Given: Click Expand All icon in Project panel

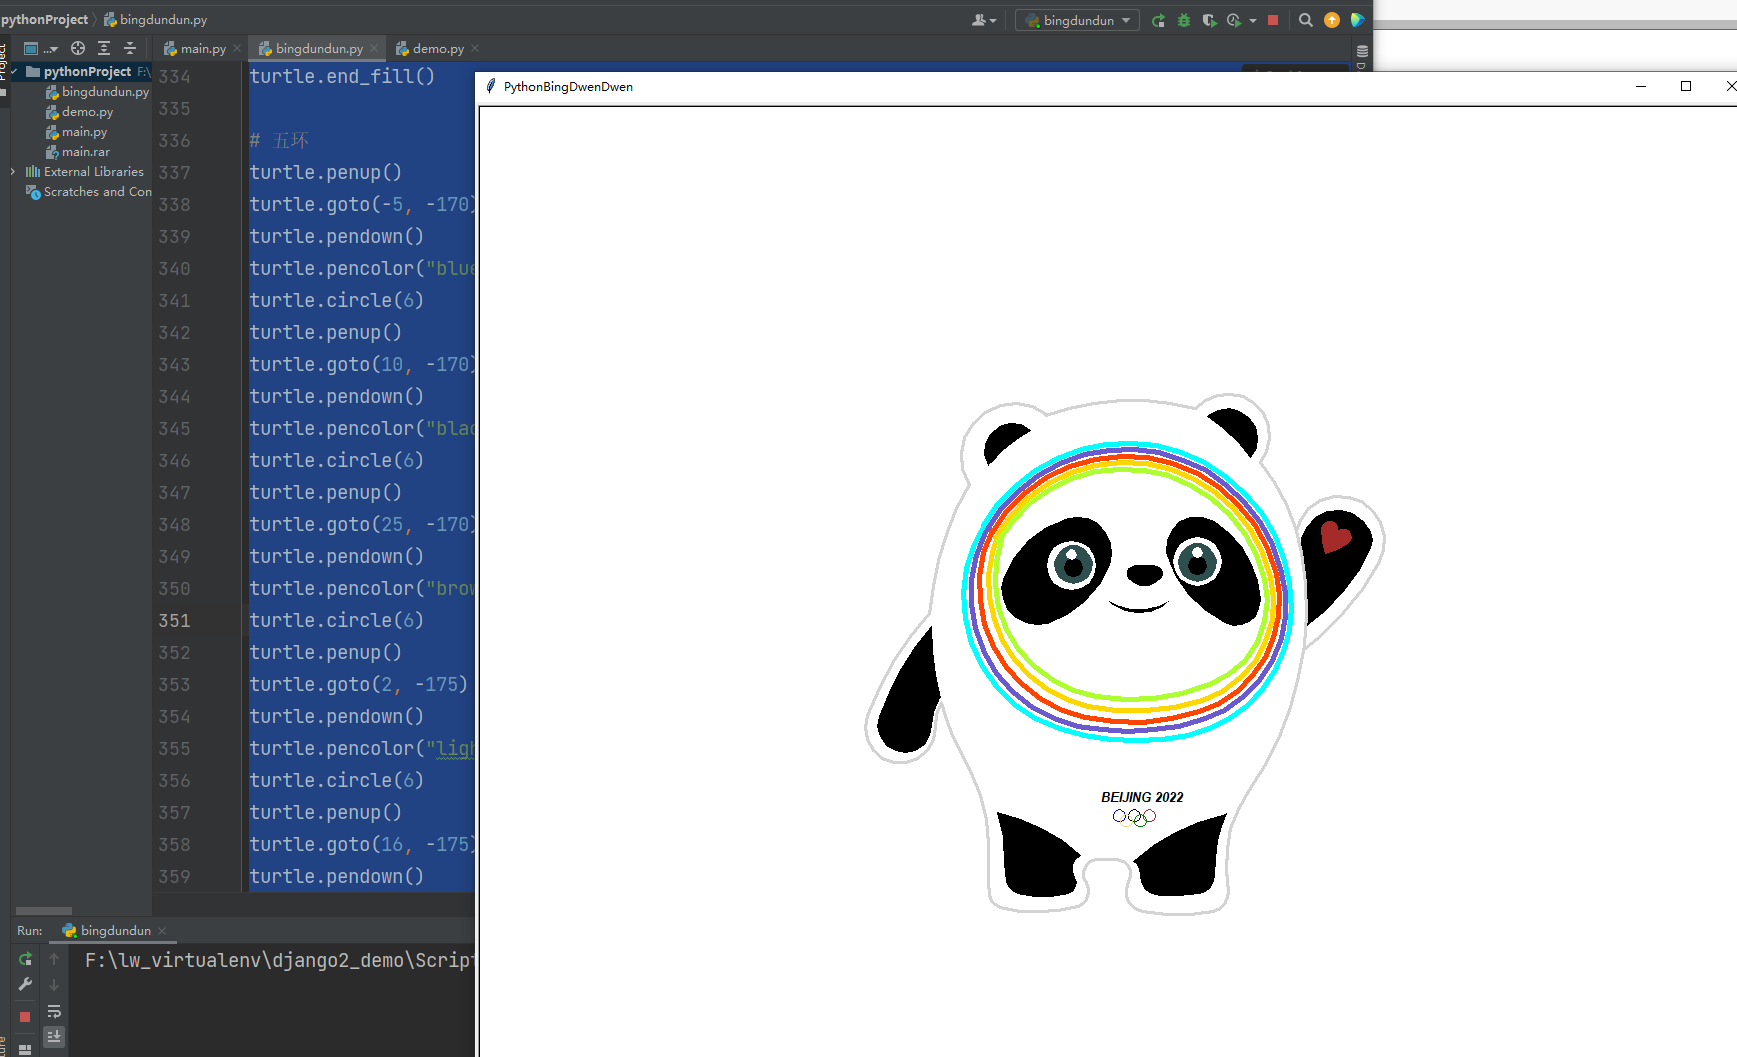Looking at the screenshot, I should pyautogui.click(x=104, y=48).
